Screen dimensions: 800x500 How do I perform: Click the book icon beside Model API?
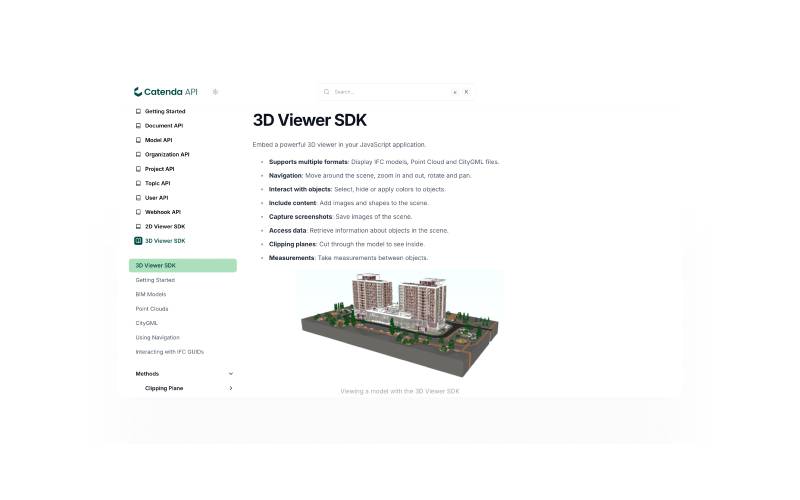click(138, 140)
